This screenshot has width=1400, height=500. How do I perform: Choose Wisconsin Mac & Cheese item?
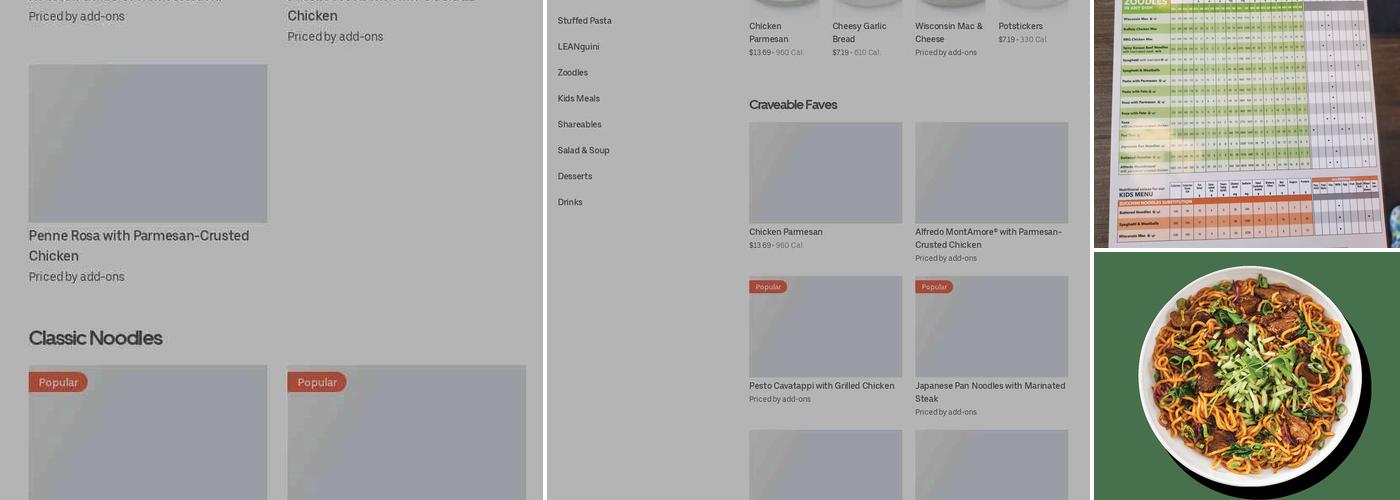[949, 32]
